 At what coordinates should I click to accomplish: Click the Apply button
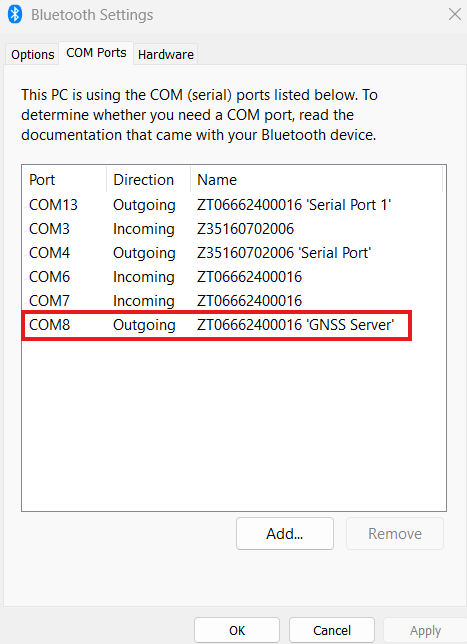425,630
